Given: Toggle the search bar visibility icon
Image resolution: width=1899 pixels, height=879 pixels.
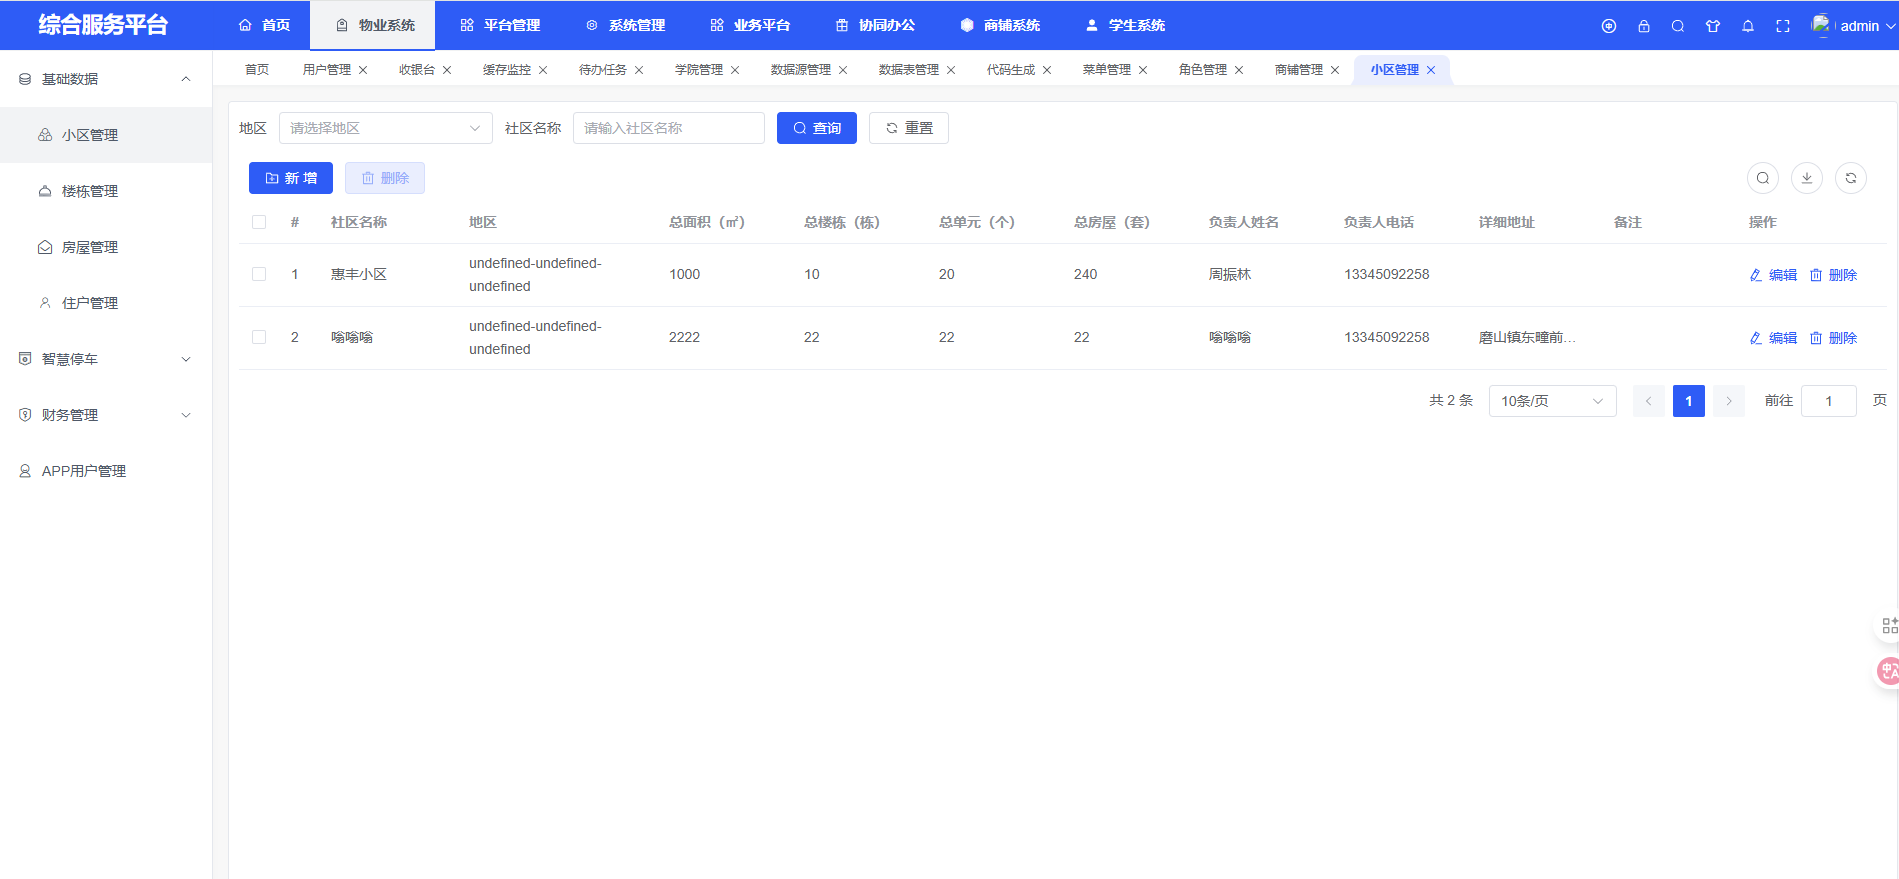Looking at the screenshot, I should pyautogui.click(x=1763, y=178).
